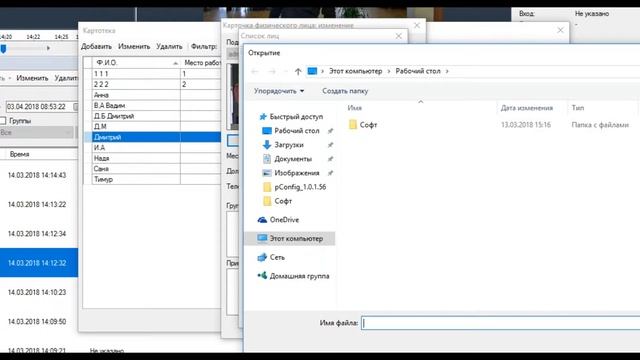Click the timeline play arrow
Image resolution: width=640 pixels, height=360 pixels.
[x=48, y=48]
